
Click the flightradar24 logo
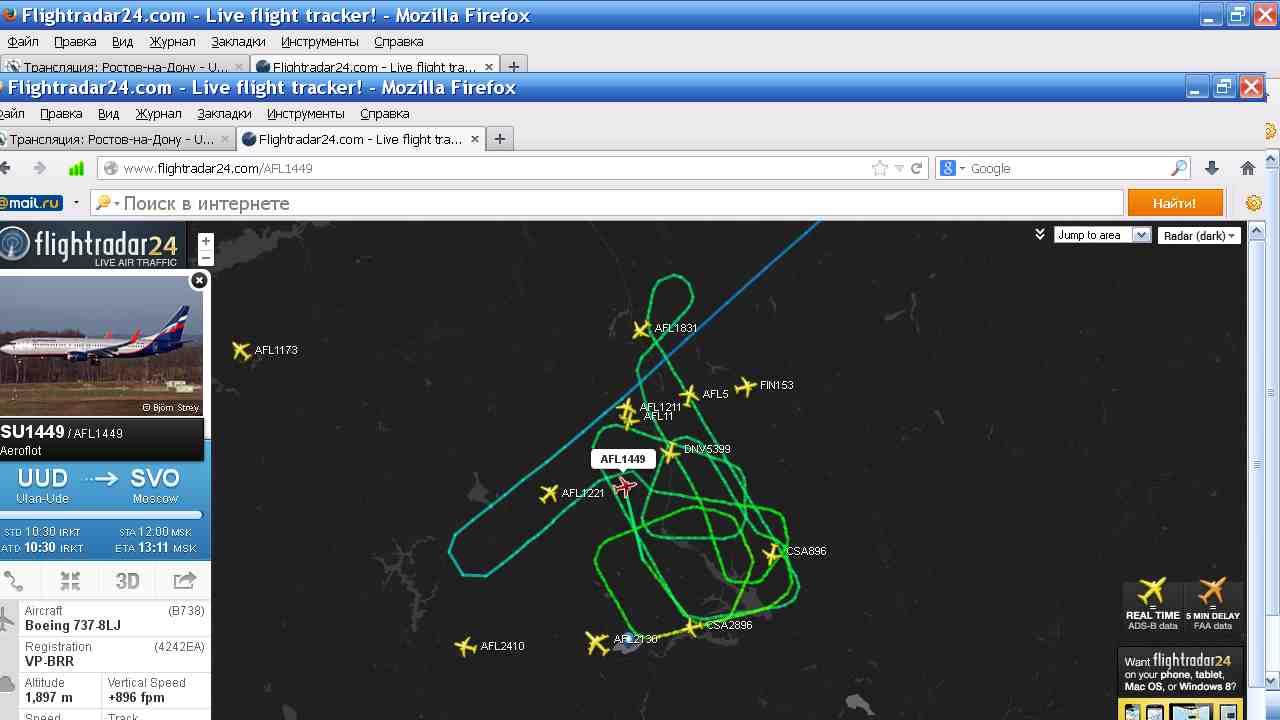point(91,245)
